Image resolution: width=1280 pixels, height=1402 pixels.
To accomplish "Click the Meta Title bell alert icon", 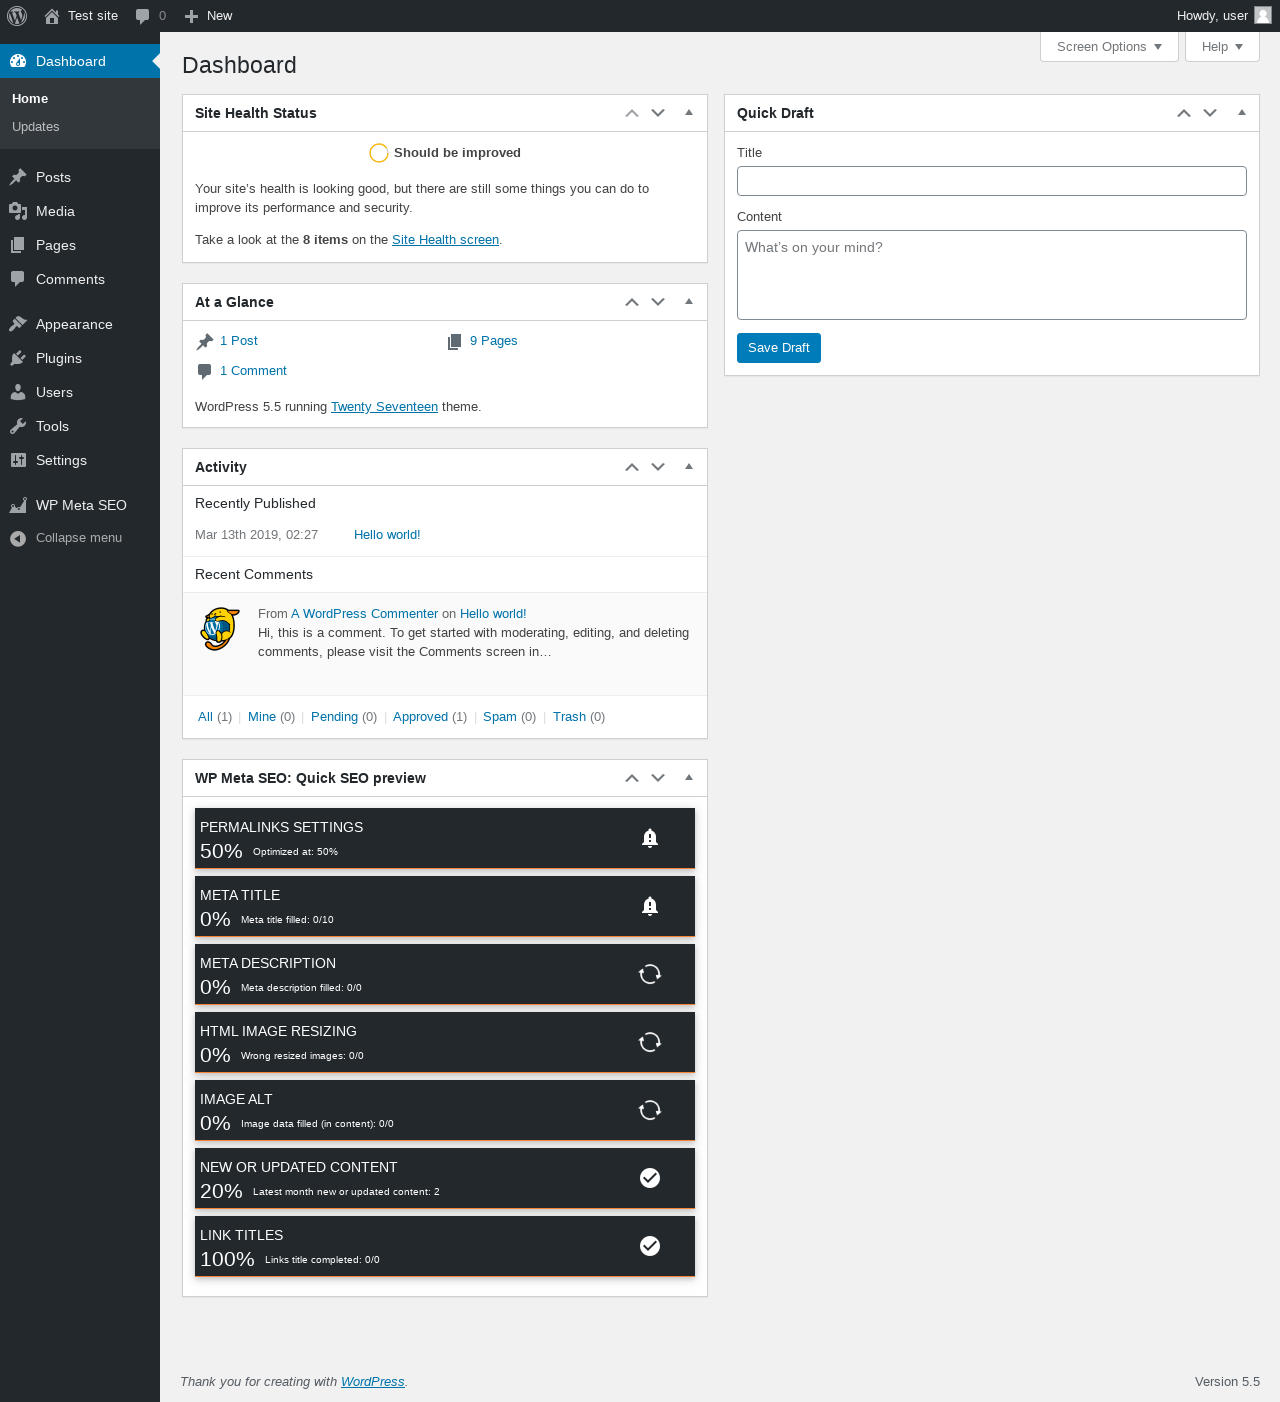I will (650, 906).
